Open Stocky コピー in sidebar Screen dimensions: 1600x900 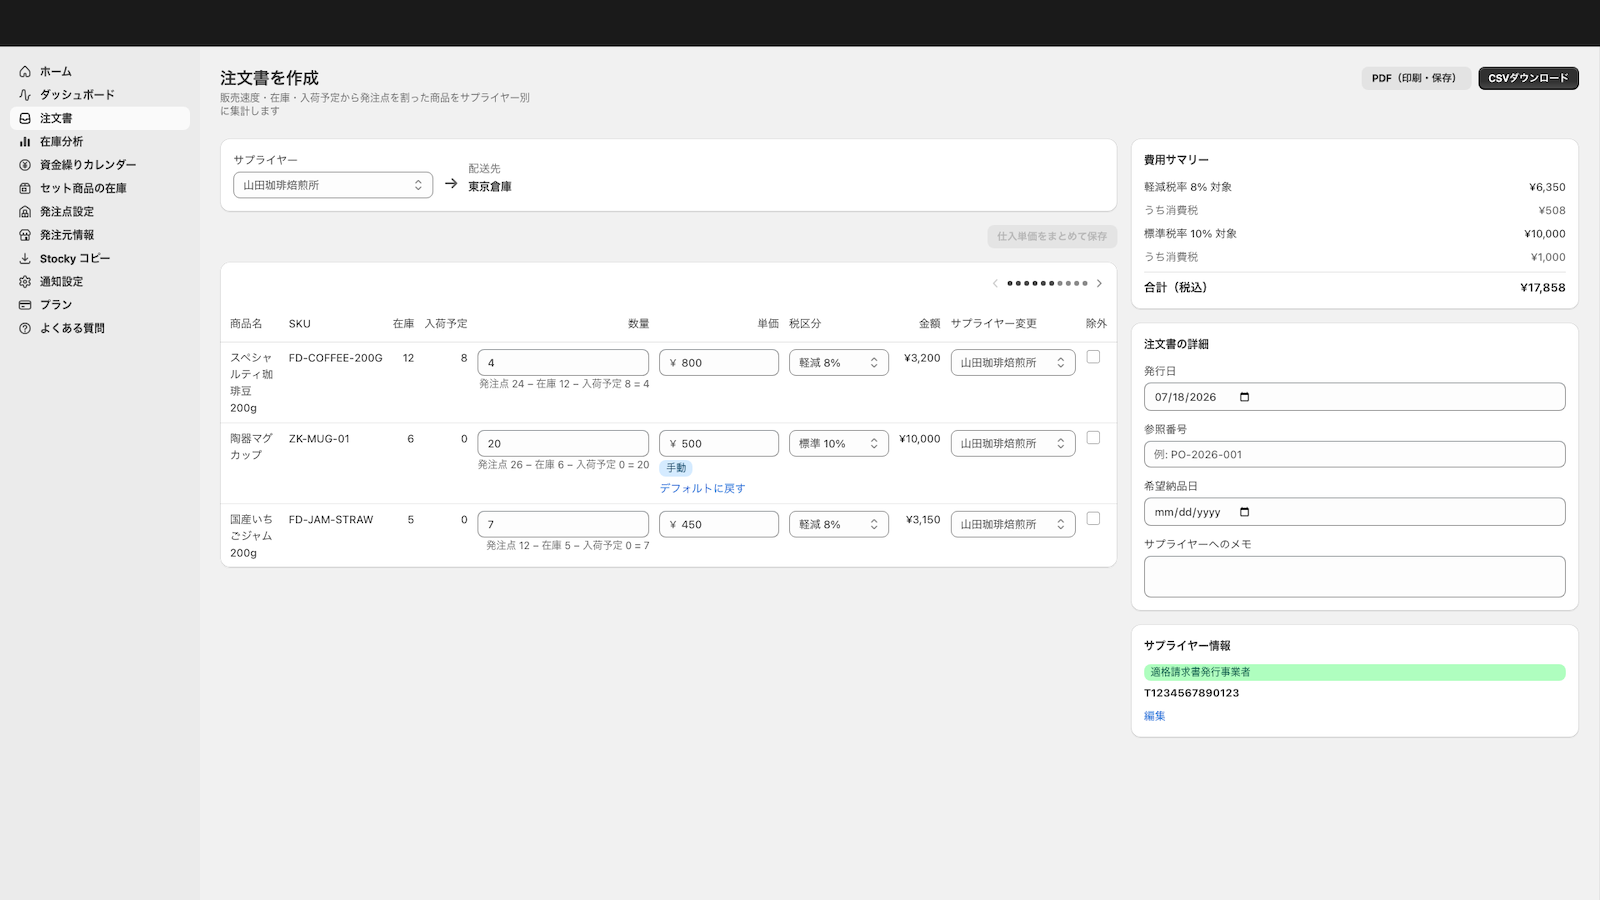[x=100, y=258]
